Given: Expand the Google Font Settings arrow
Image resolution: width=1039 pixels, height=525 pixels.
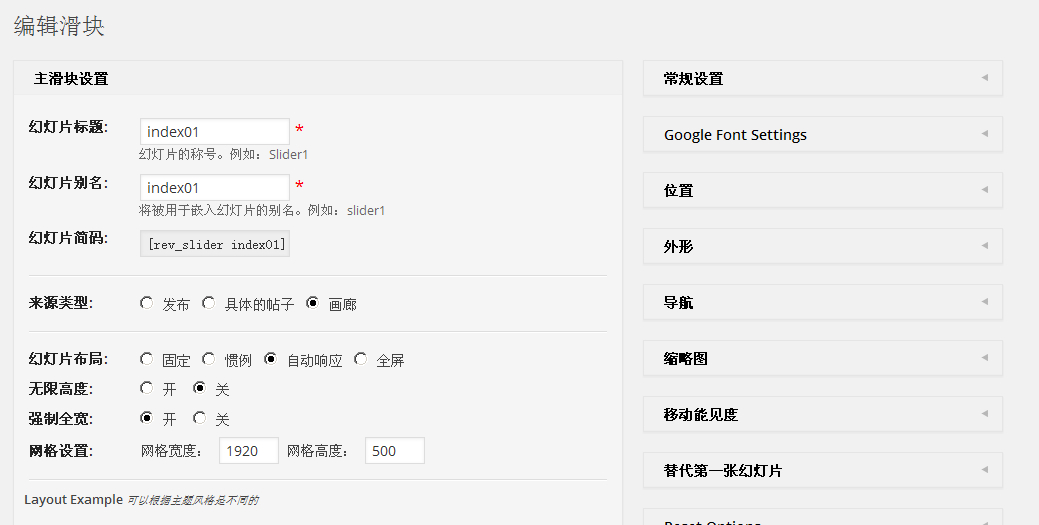Looking at the screenshot, I should pos(984,134).
